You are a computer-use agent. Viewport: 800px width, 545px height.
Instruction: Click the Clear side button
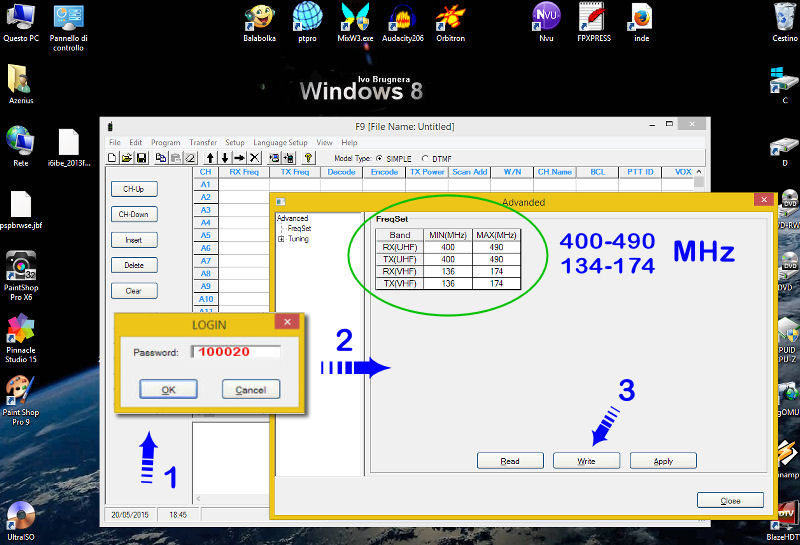(x=134, y=291)
